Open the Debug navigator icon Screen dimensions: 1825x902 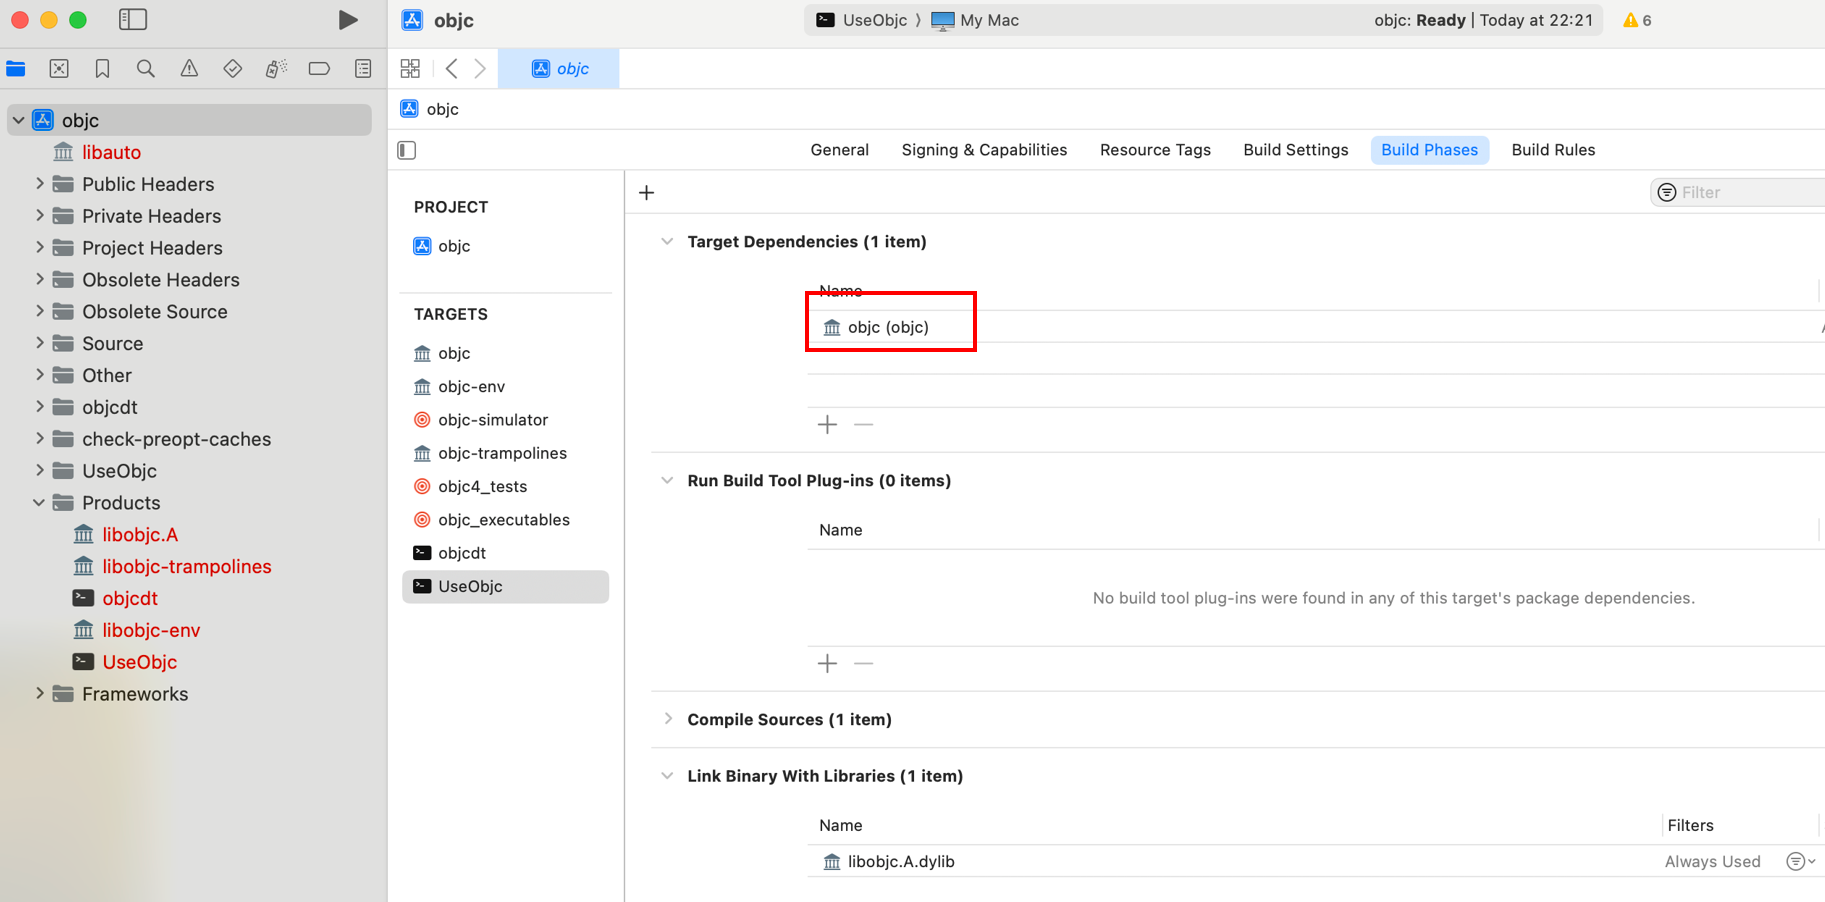click(276, 69)
